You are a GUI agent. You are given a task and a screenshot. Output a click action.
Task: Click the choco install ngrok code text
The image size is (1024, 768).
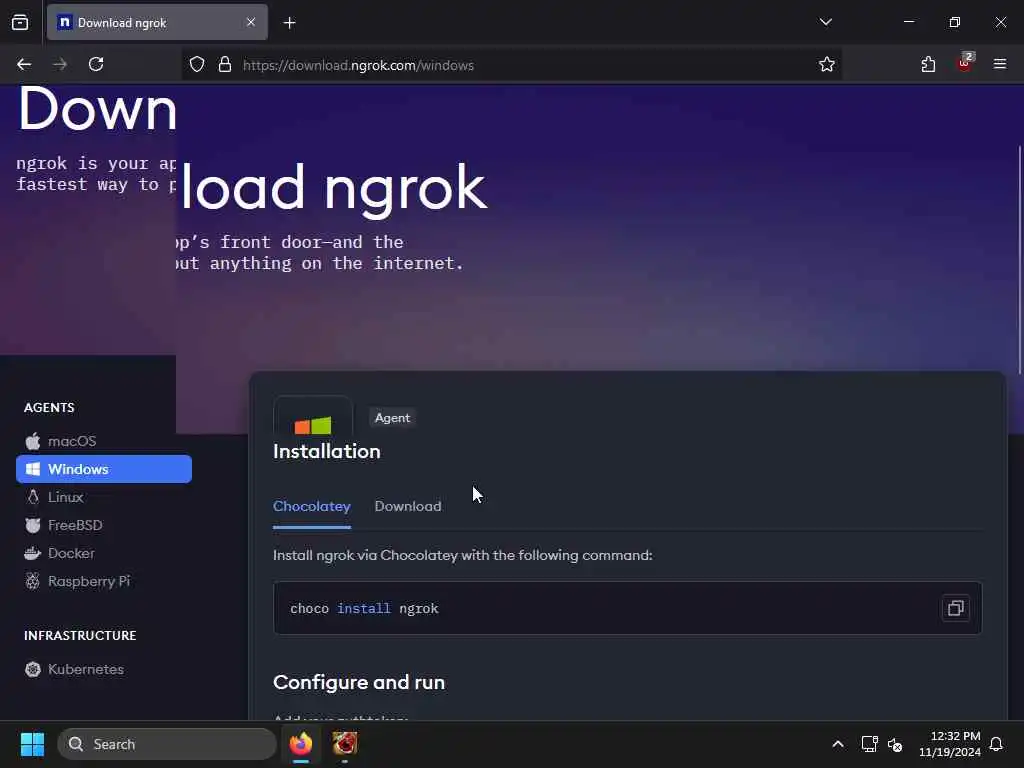364,609
